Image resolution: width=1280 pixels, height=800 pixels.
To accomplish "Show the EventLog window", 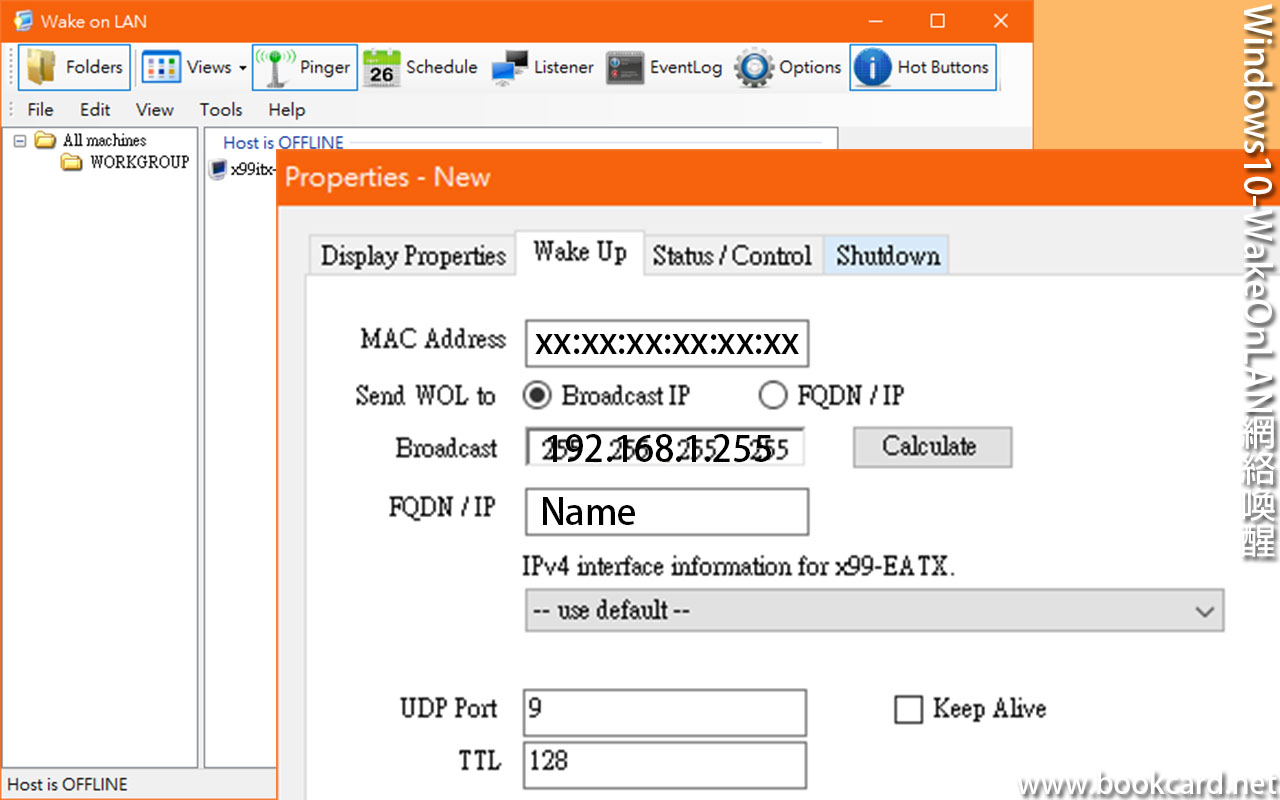I will point(625,68).
